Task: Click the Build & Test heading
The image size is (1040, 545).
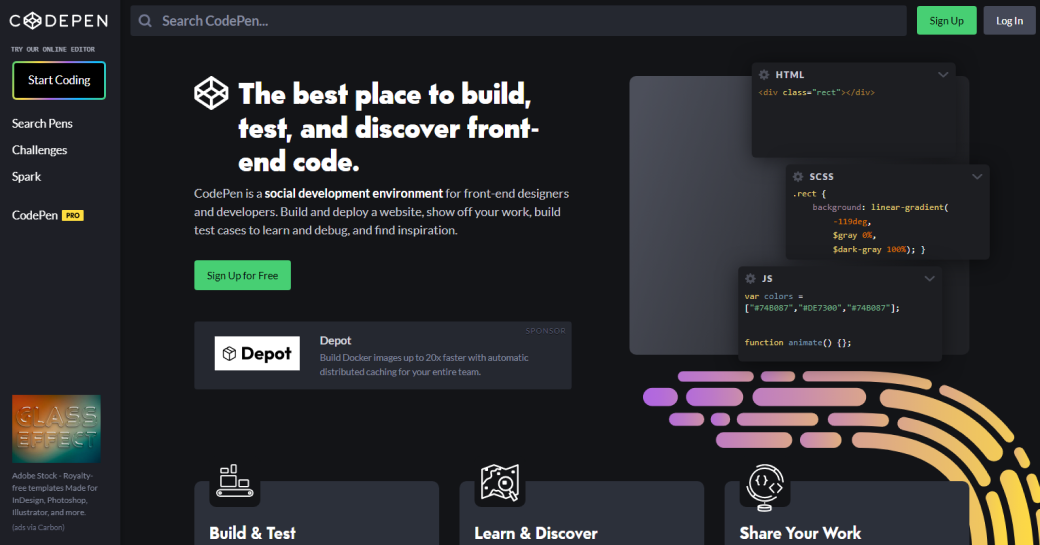Action: click(x=253, y=533)
